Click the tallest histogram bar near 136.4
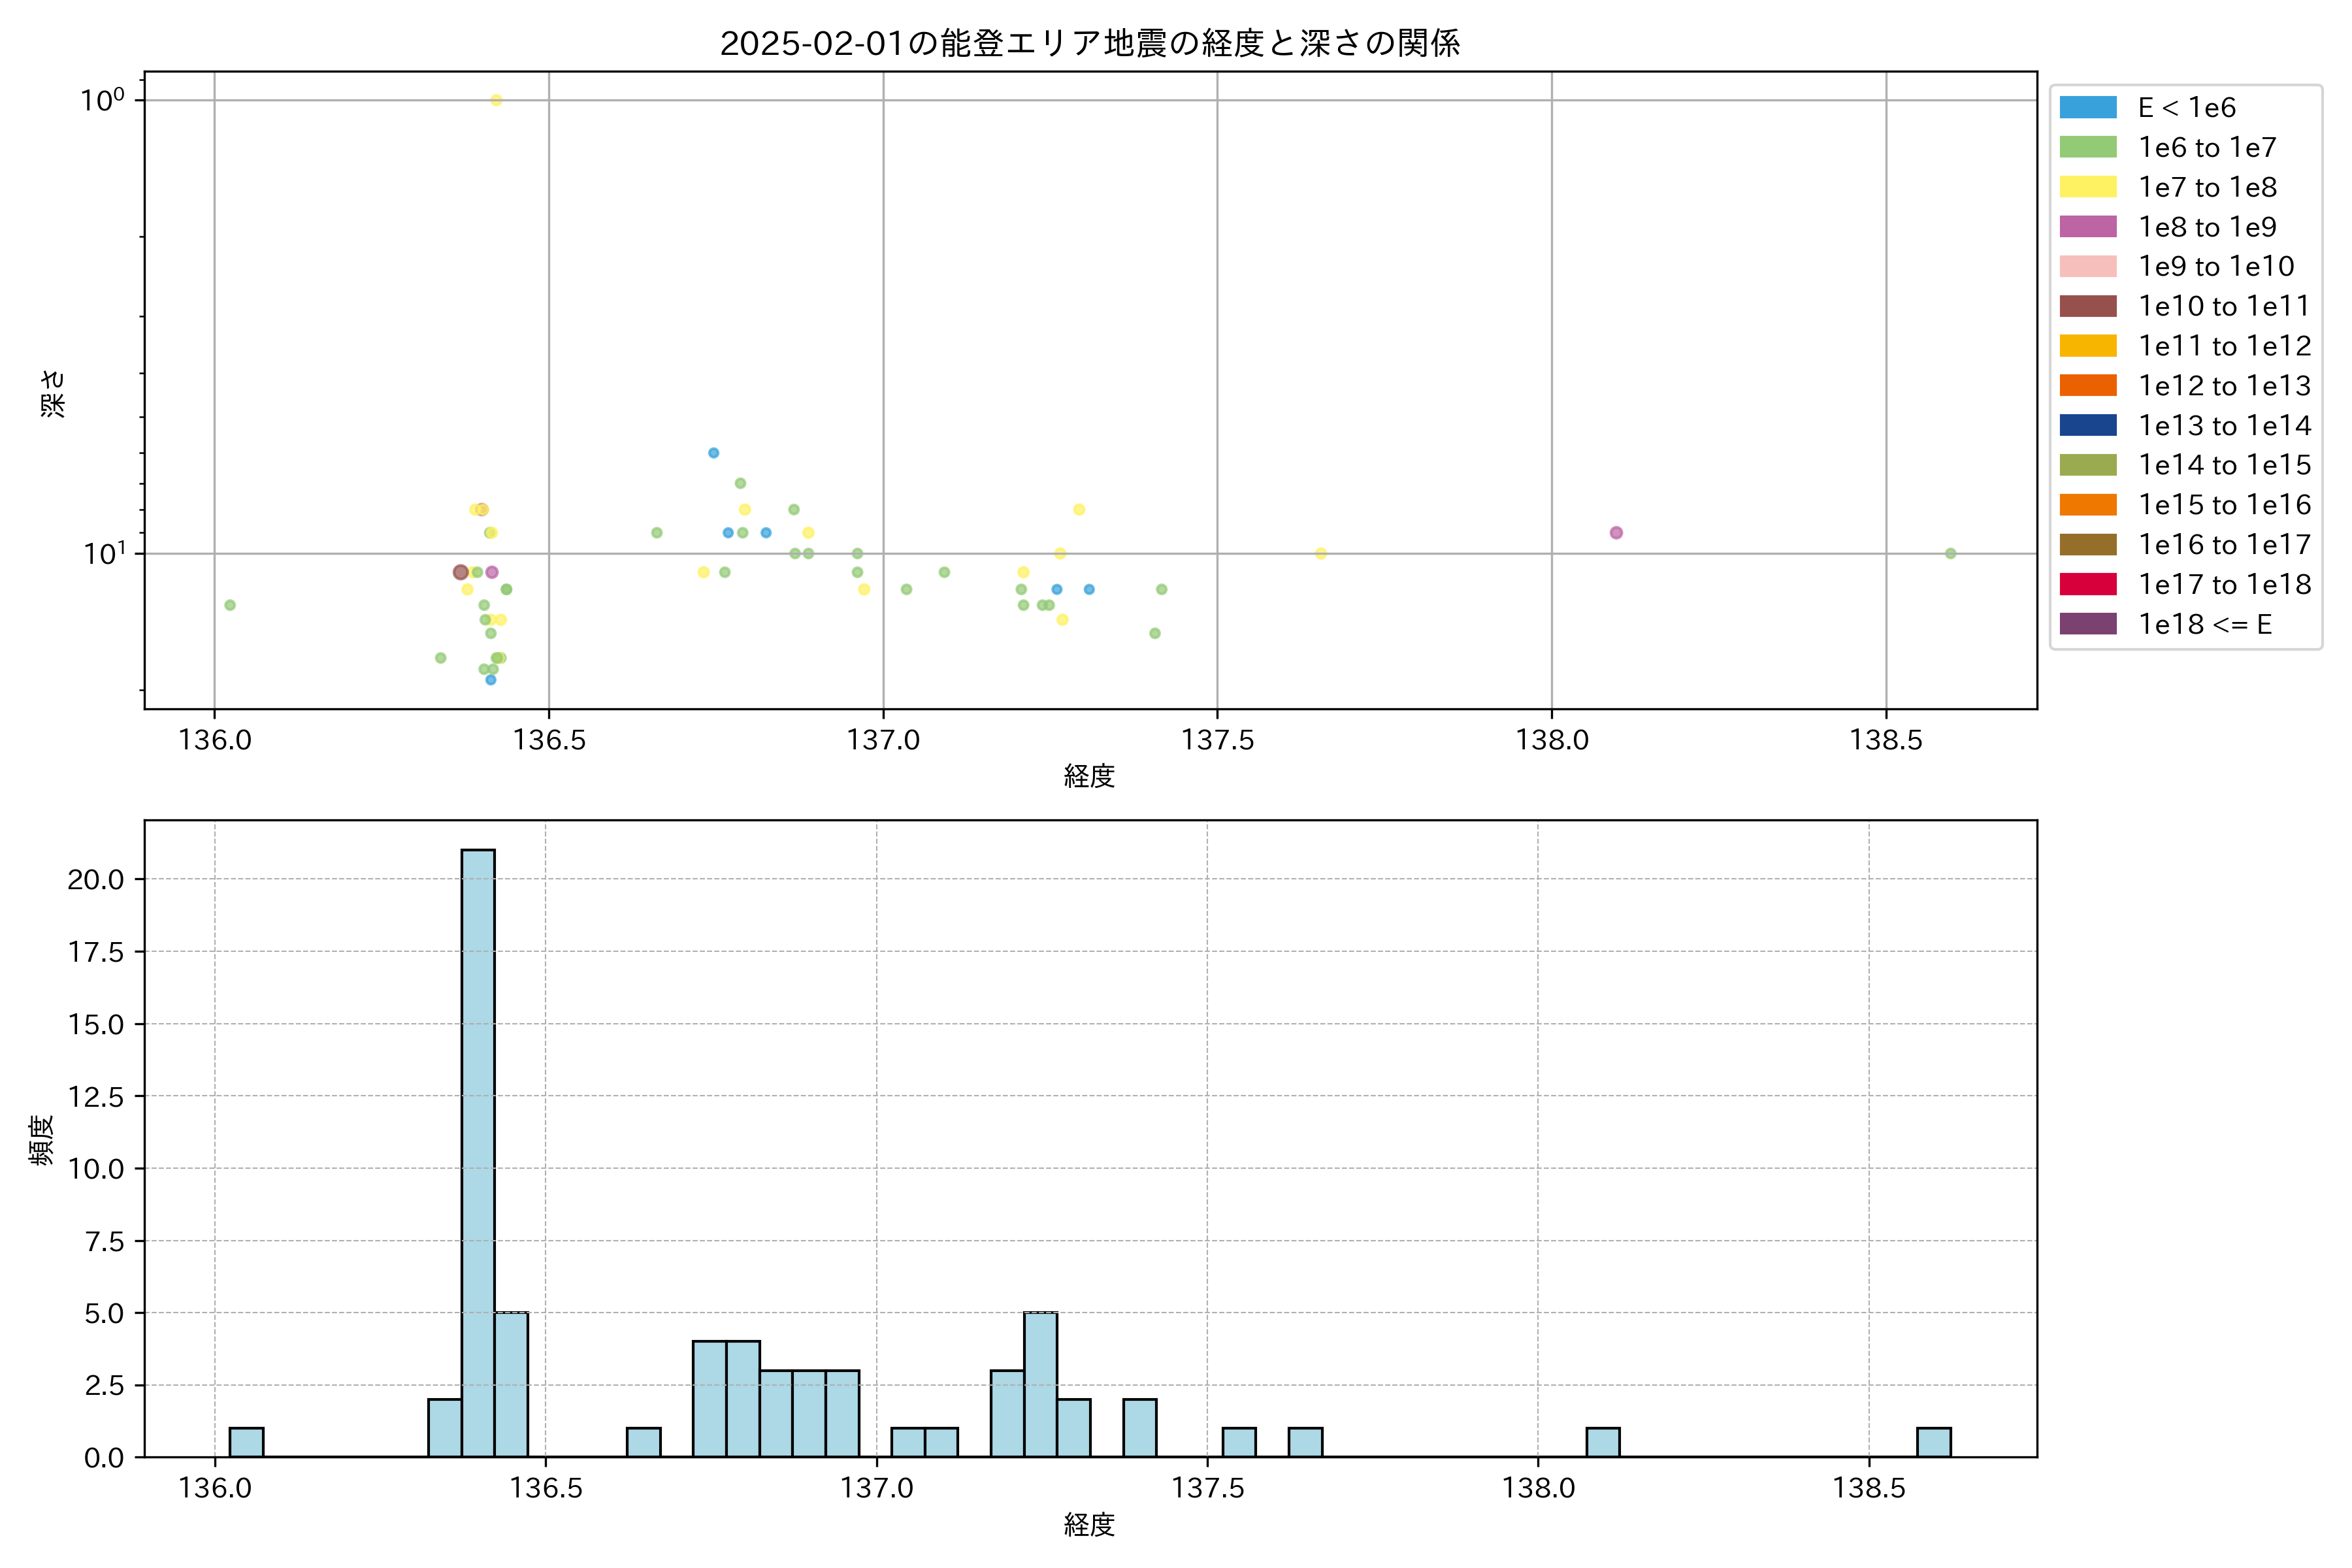The height and width of the screenshot is (1568, 2352). (477, 1150)
